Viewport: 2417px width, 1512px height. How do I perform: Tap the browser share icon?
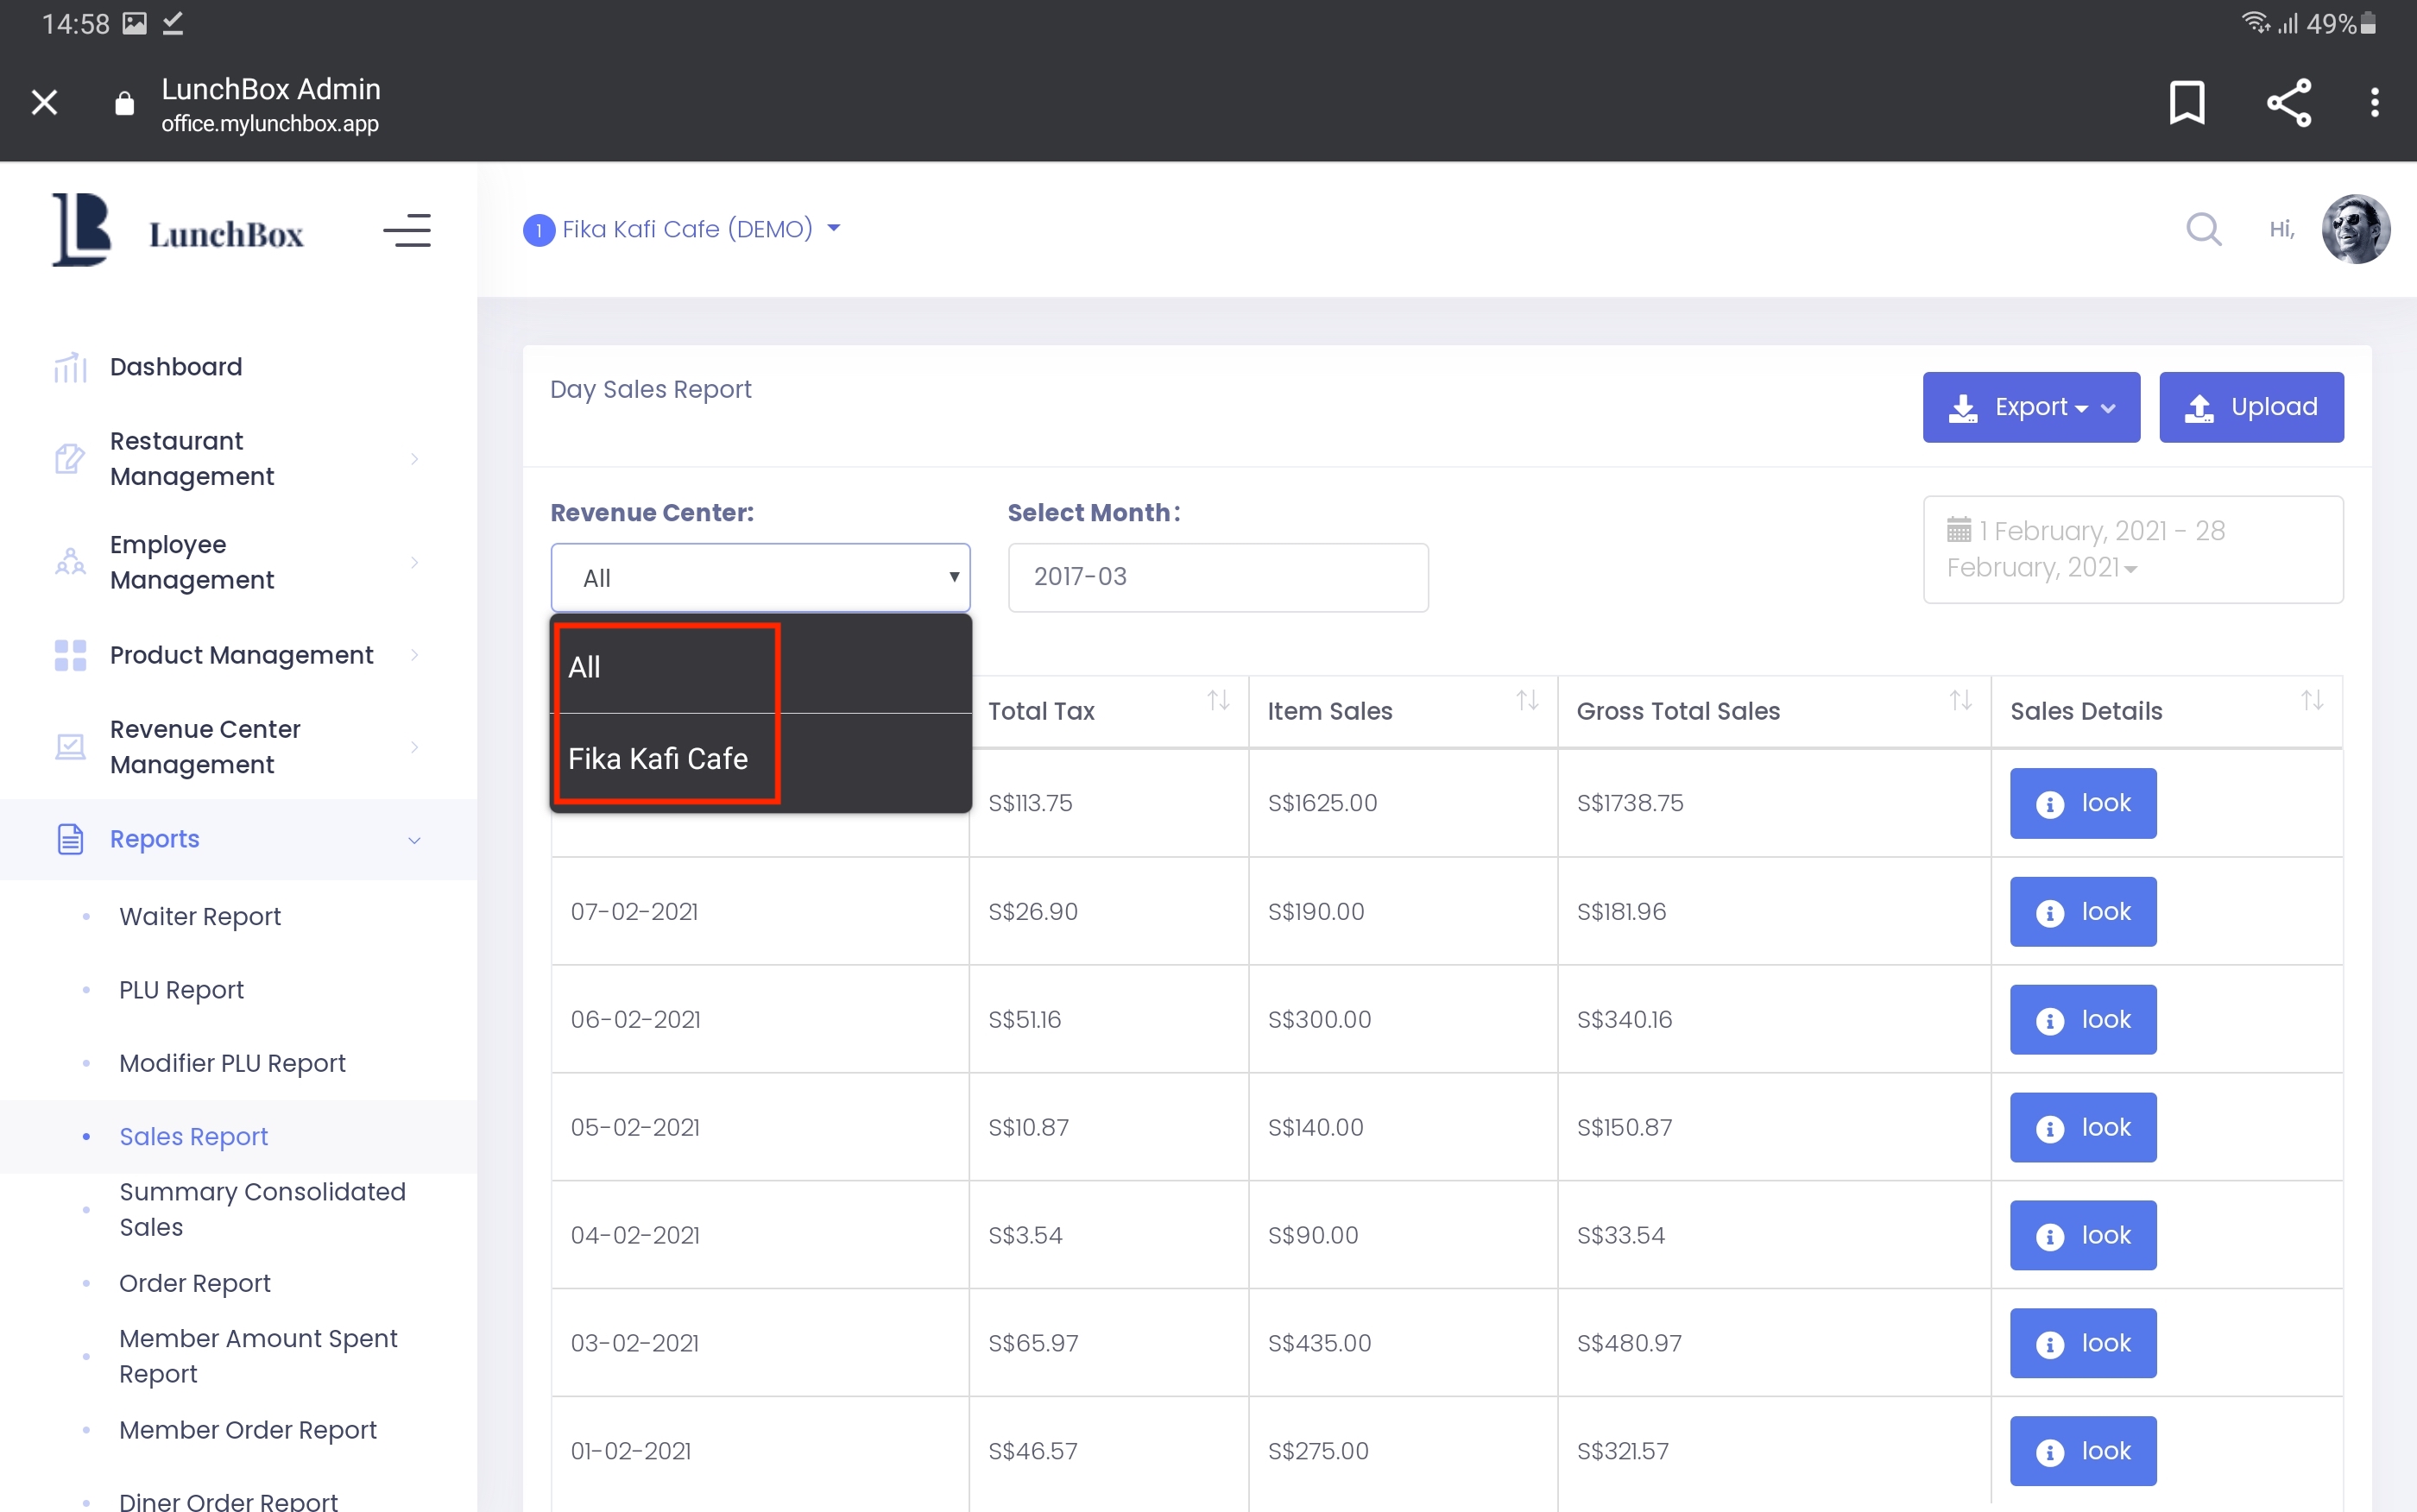(2288, 102)
